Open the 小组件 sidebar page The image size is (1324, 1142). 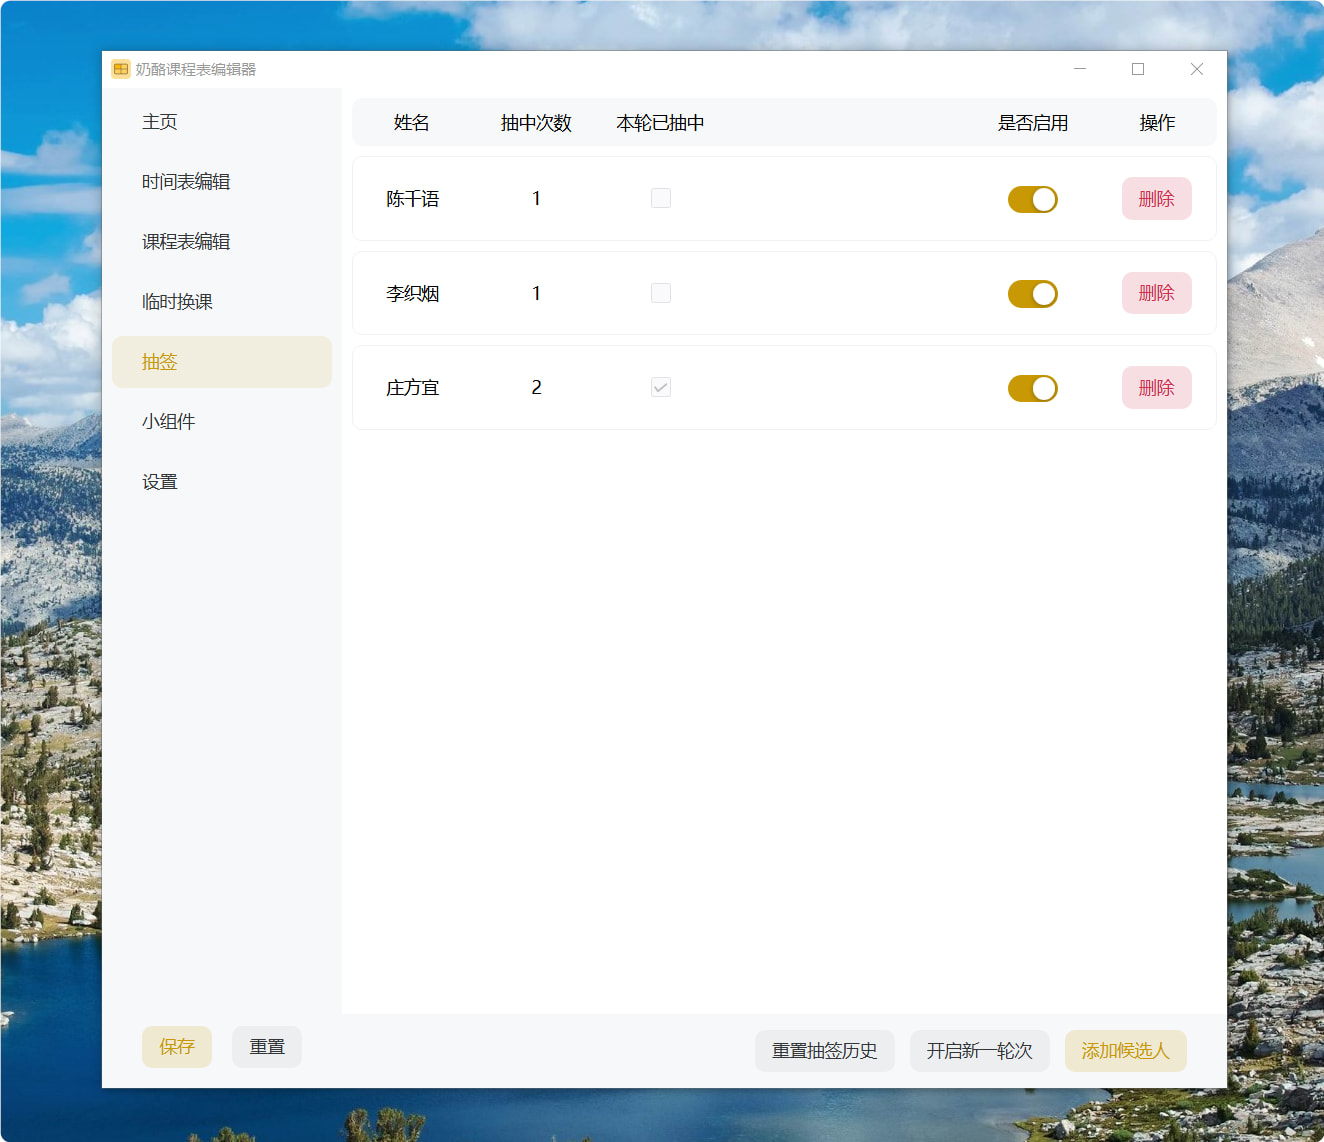click(222, 422)
